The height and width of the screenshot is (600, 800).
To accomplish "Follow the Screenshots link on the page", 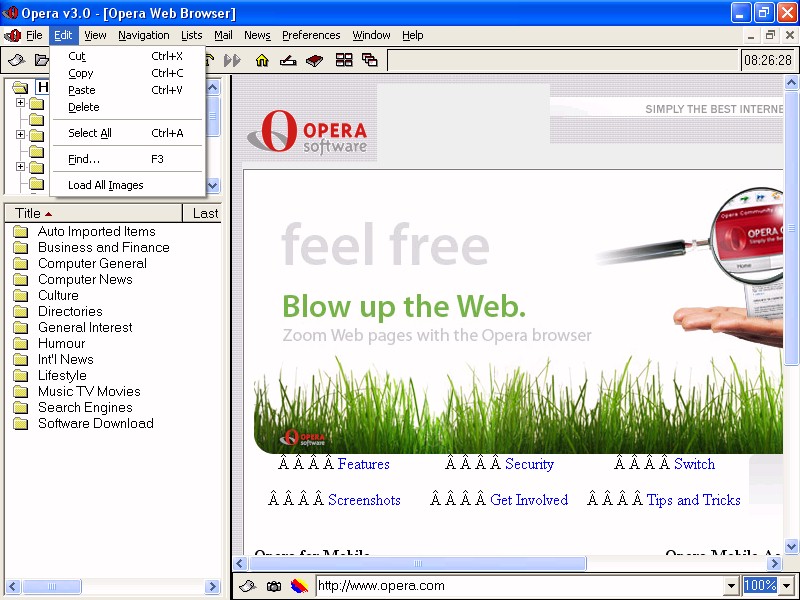I will pos(364,499).
